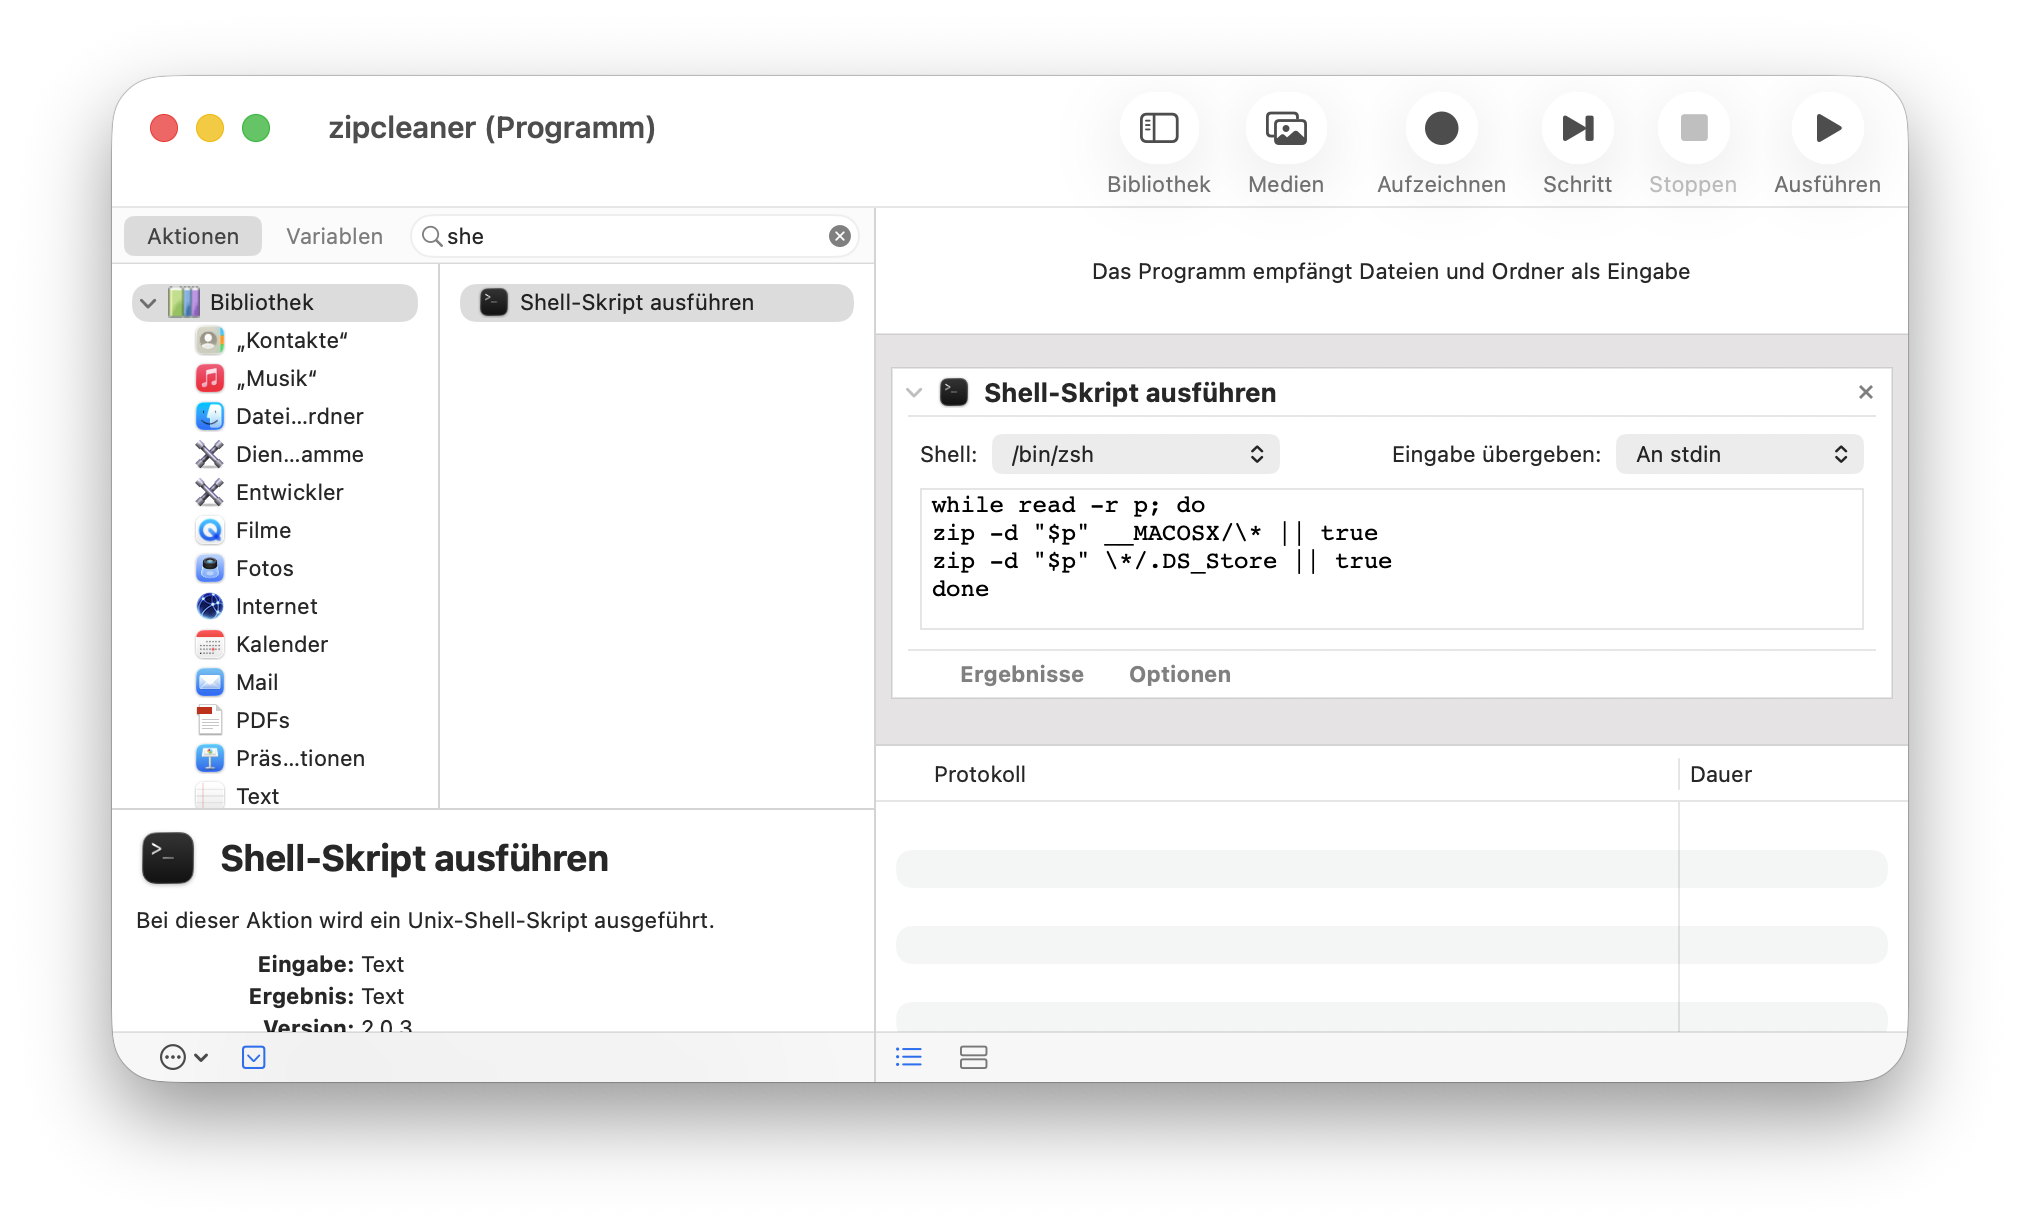Click the Bibliothek toolbar icon
The height and width of the screenshot is (1230, 2020).
(1158, 129)
